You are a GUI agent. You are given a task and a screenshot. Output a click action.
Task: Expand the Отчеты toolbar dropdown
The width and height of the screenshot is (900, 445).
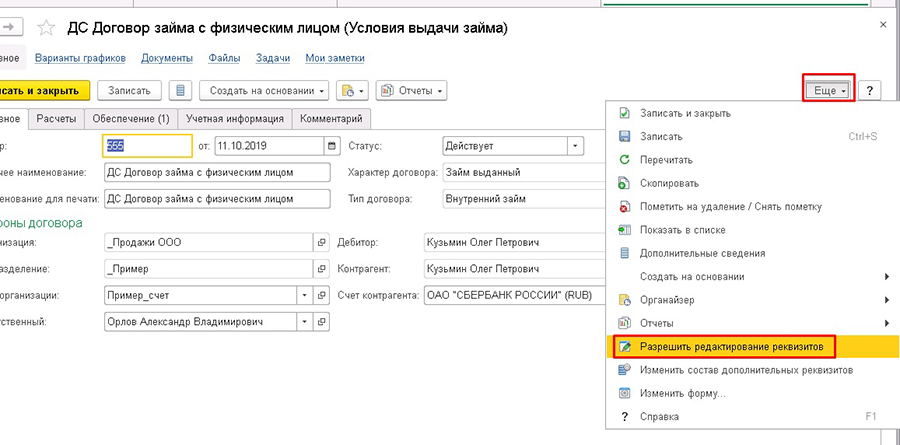point(412,91)
